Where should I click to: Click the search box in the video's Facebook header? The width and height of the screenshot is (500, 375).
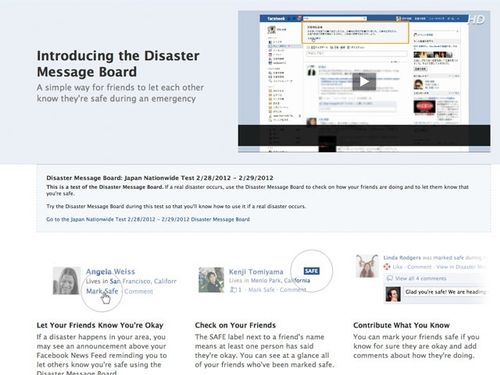[334, 18]
